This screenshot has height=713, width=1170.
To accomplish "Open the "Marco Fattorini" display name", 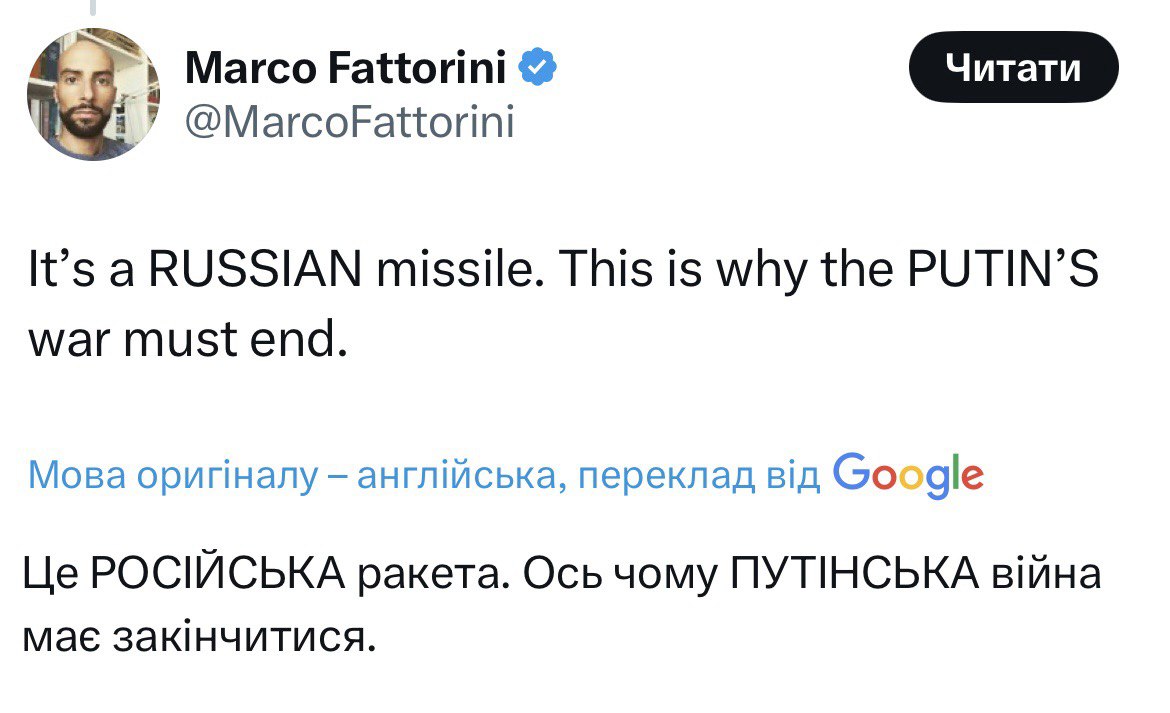I will (349, 69).
